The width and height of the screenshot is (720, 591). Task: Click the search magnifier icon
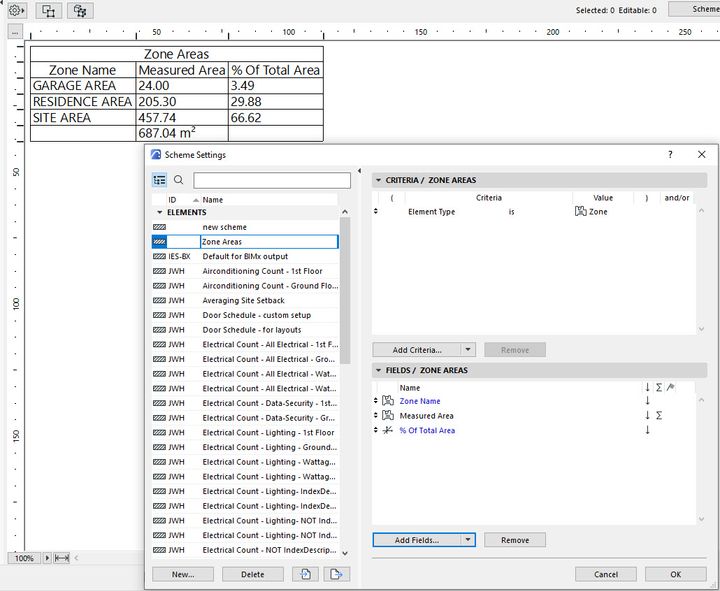179,180
